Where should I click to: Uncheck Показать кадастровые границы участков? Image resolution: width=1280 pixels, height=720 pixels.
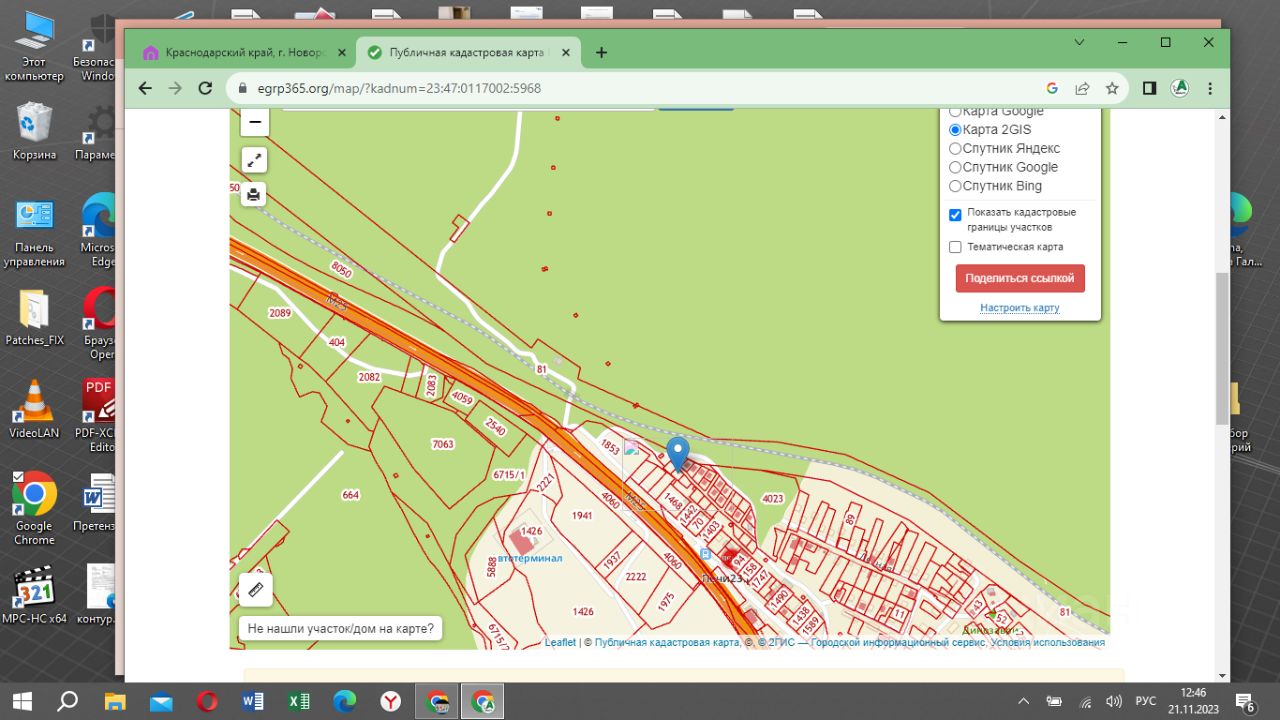pos(955,214)
